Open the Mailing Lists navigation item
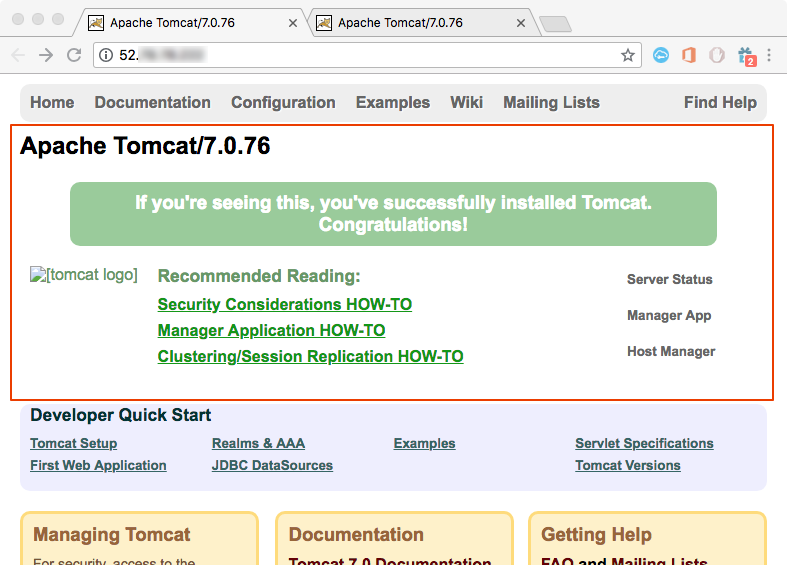787x565 pixels. coord(552,102)
